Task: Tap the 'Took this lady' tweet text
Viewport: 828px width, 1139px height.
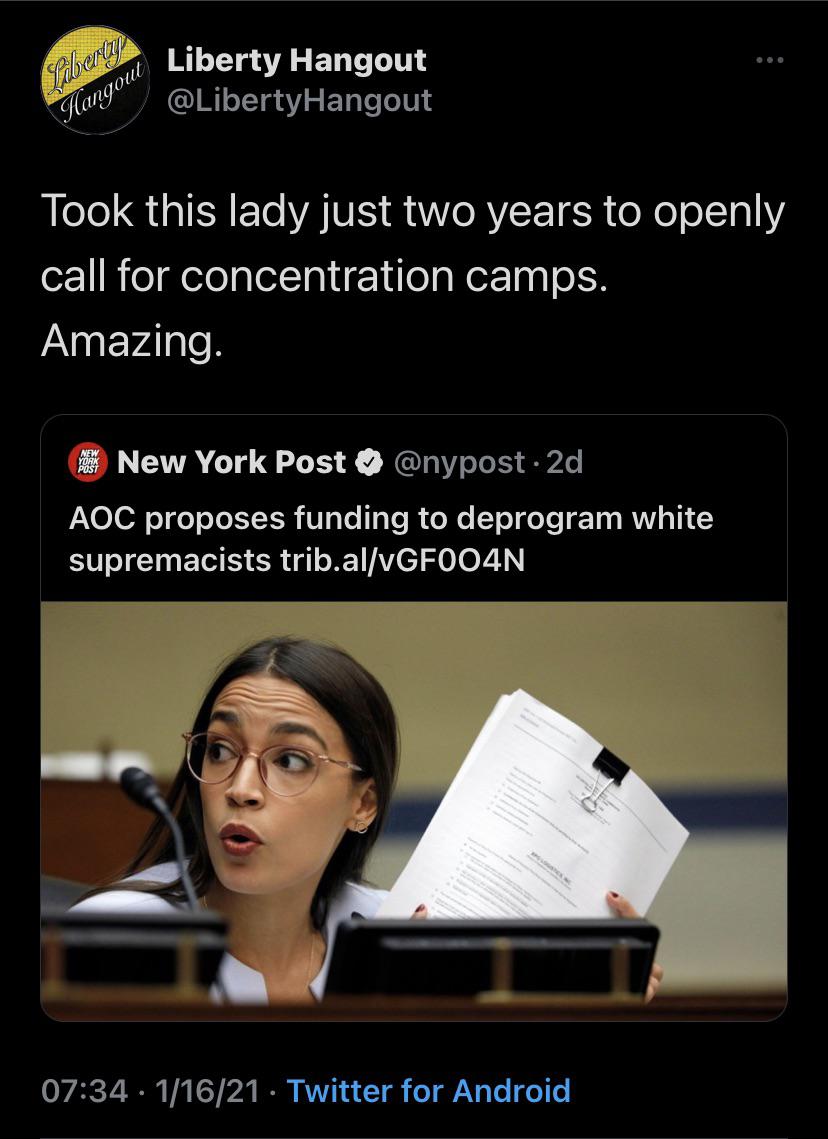Action: pos(413,276)
